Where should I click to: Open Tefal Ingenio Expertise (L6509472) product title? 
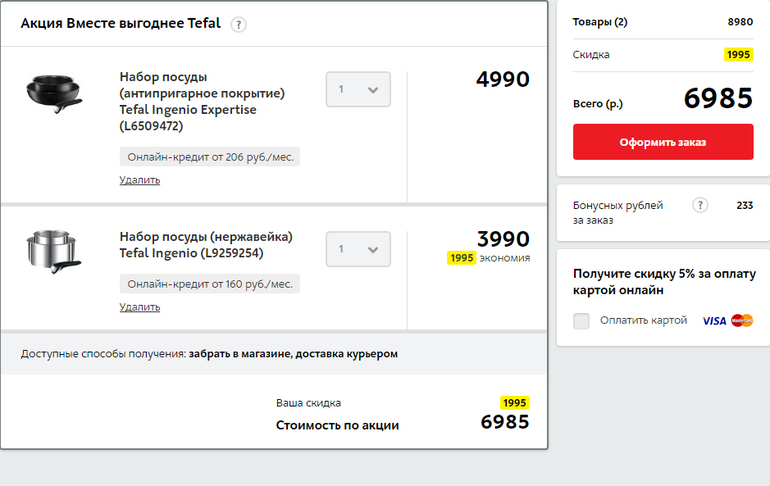tap(202, 101)
